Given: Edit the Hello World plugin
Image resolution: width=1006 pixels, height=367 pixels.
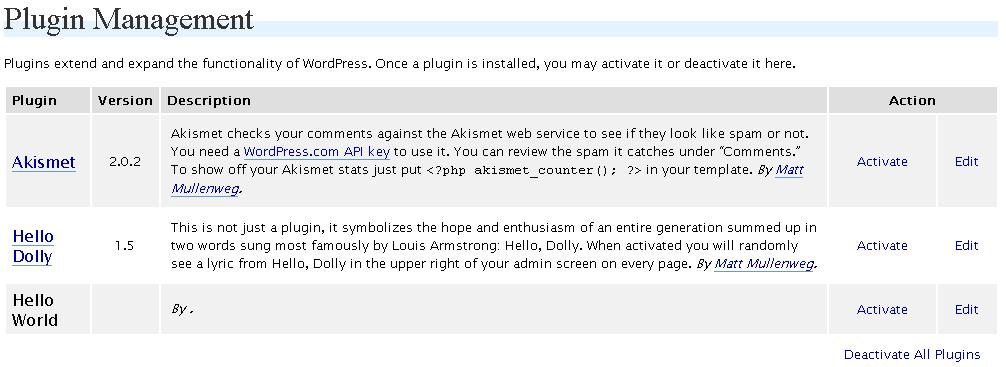Looking at the screenshot, I should tap(966, 310).
